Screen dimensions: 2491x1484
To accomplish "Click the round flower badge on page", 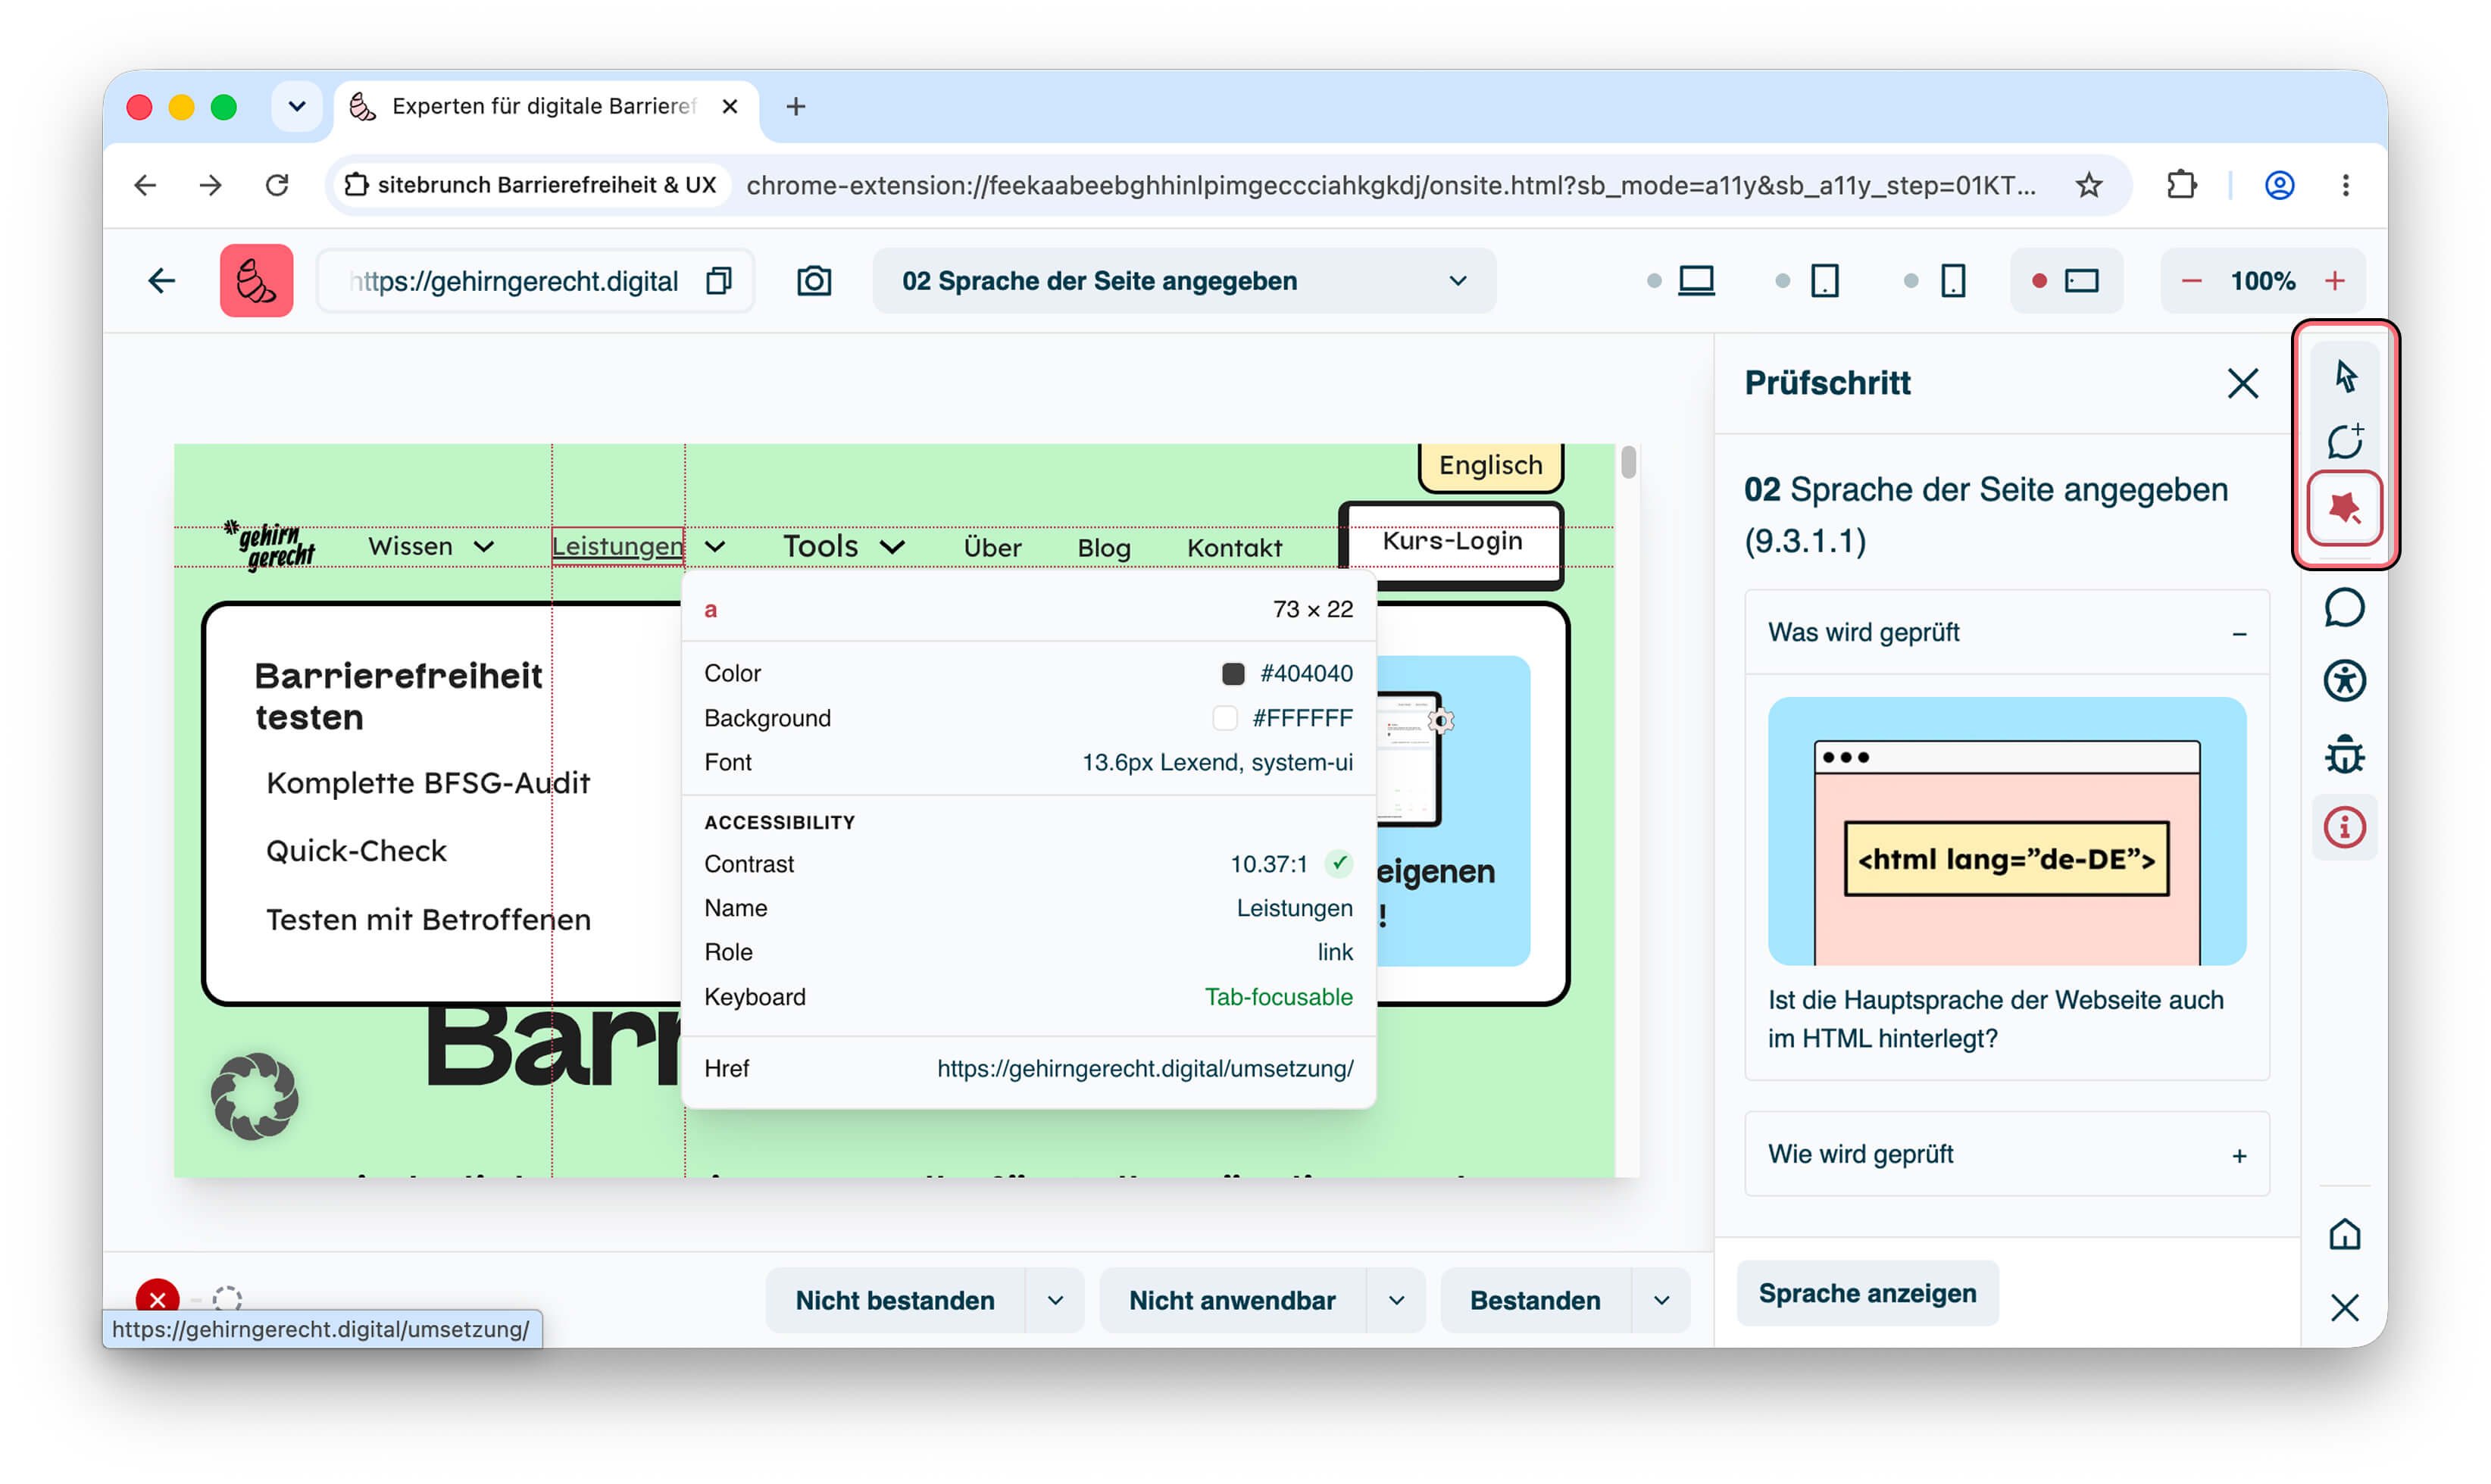I will tap(254, 1096).
